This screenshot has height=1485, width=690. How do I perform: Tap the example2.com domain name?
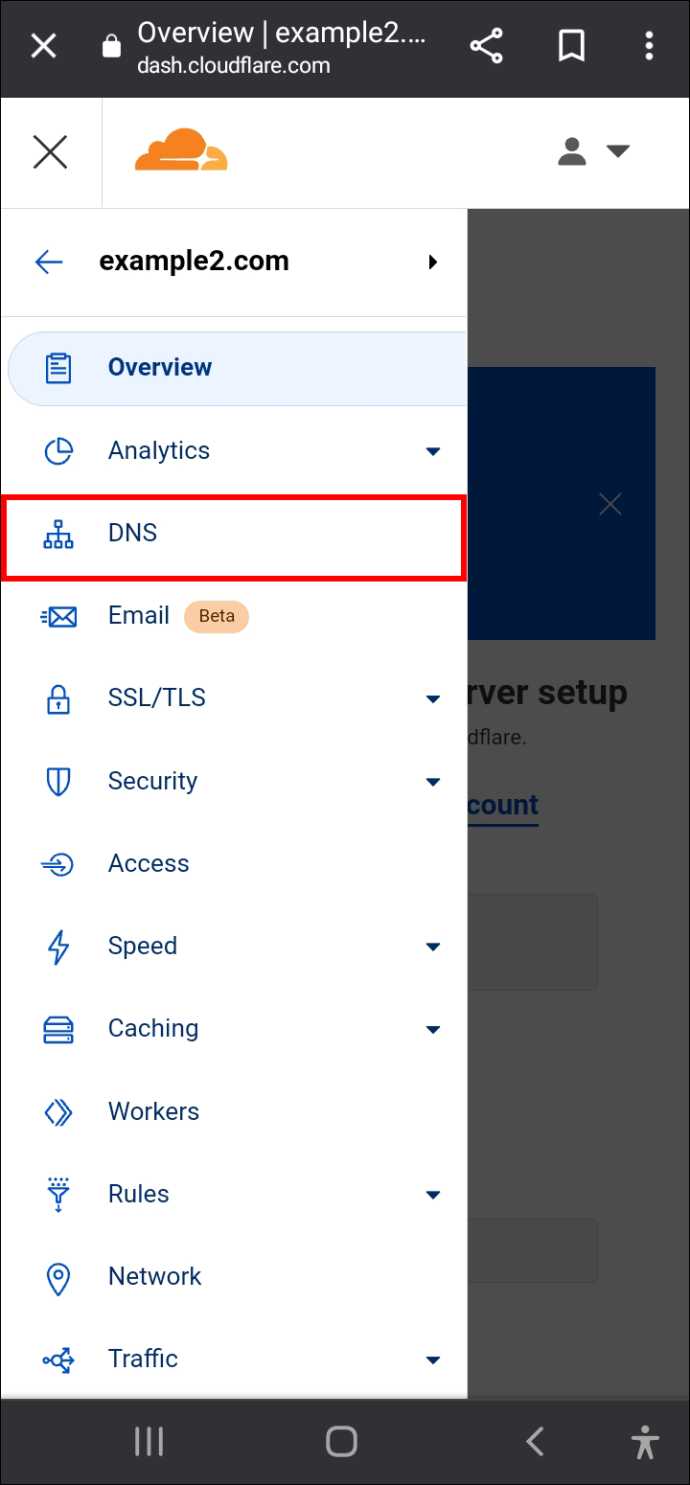[194, 261]
